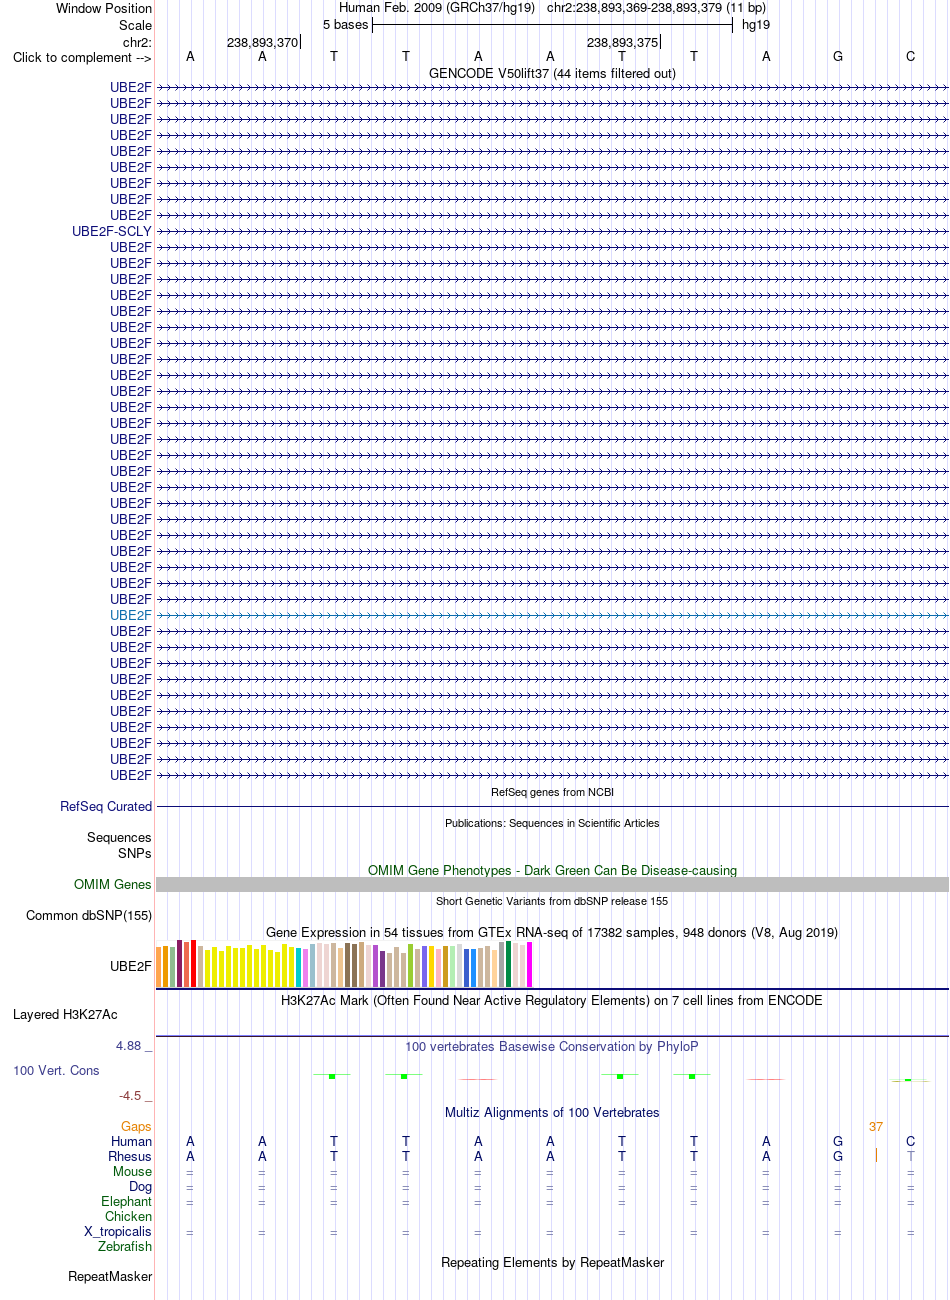
Task: Open Common dbSNP(155) track settings
Action: (89, 915)
